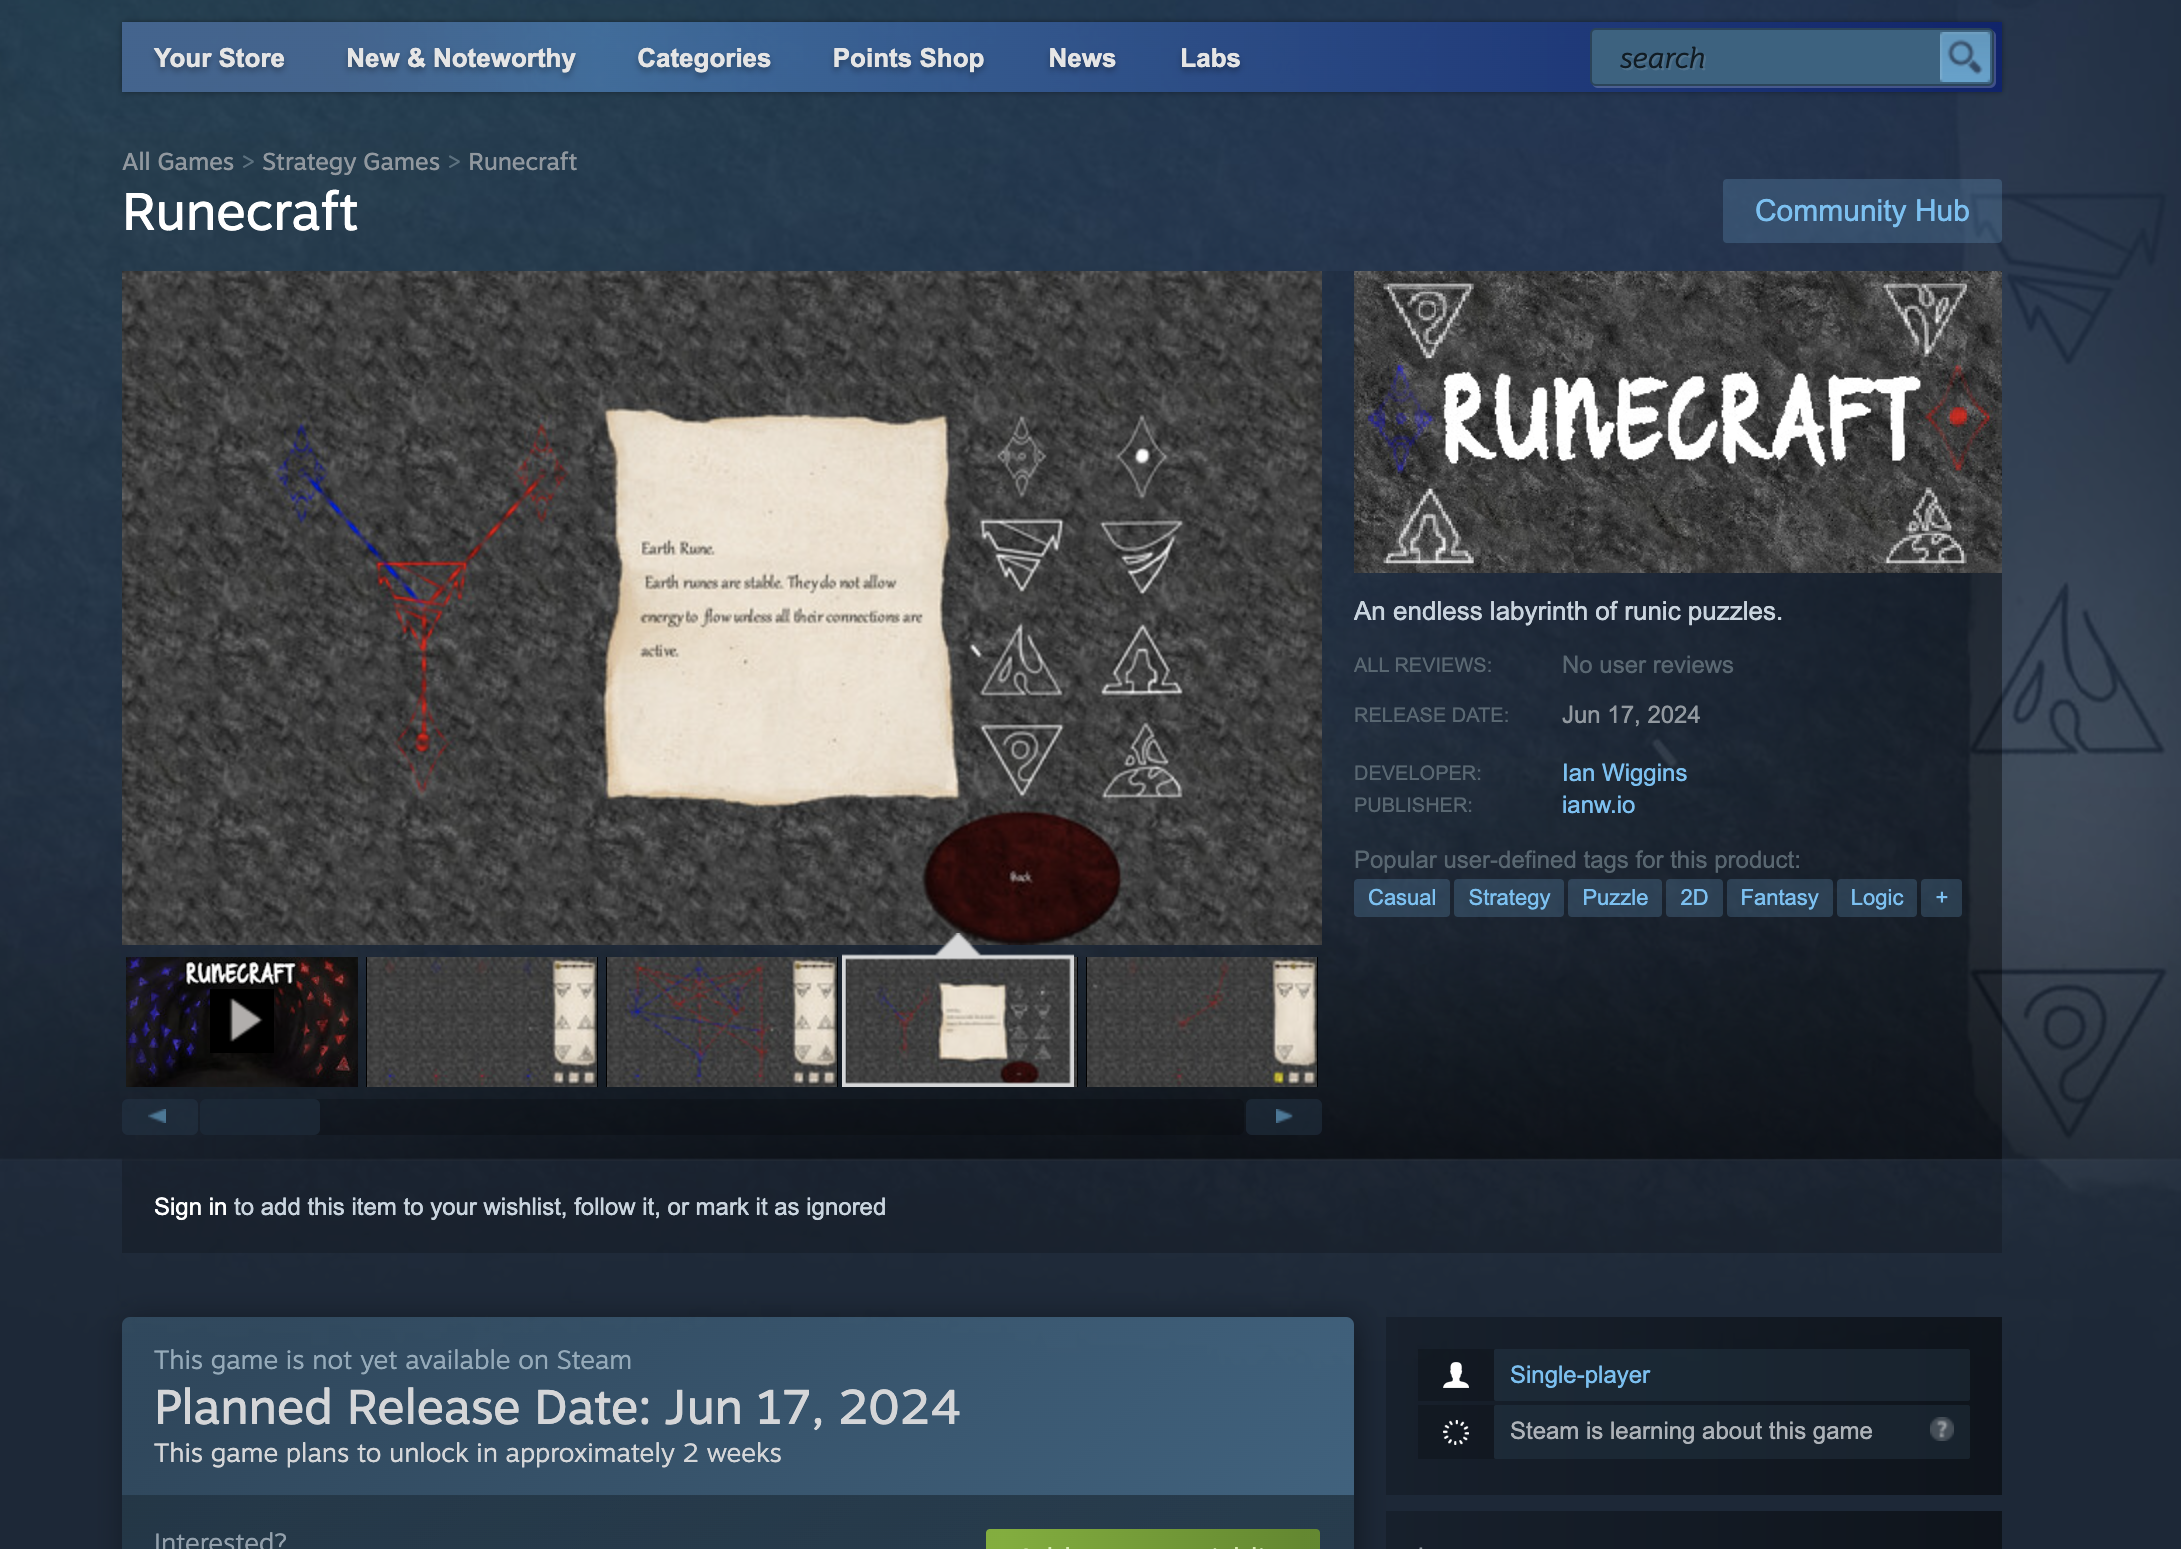Click the left carousel arrow

[159, 1116]
